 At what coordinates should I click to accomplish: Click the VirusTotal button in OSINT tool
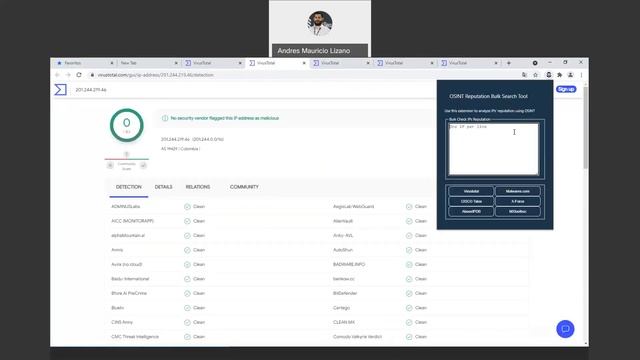tap(471, 191)
